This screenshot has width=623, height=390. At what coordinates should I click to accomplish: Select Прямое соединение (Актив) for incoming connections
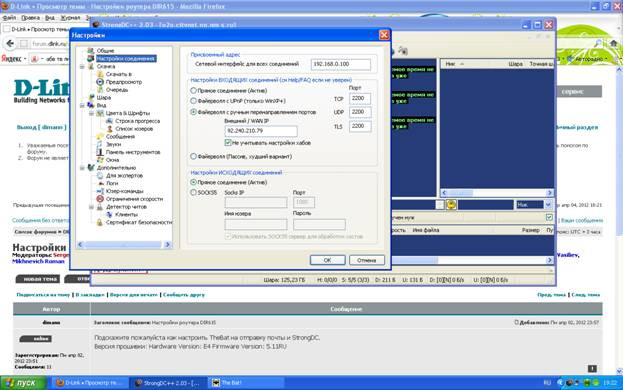pyautogui.click(x=193, y=91)
